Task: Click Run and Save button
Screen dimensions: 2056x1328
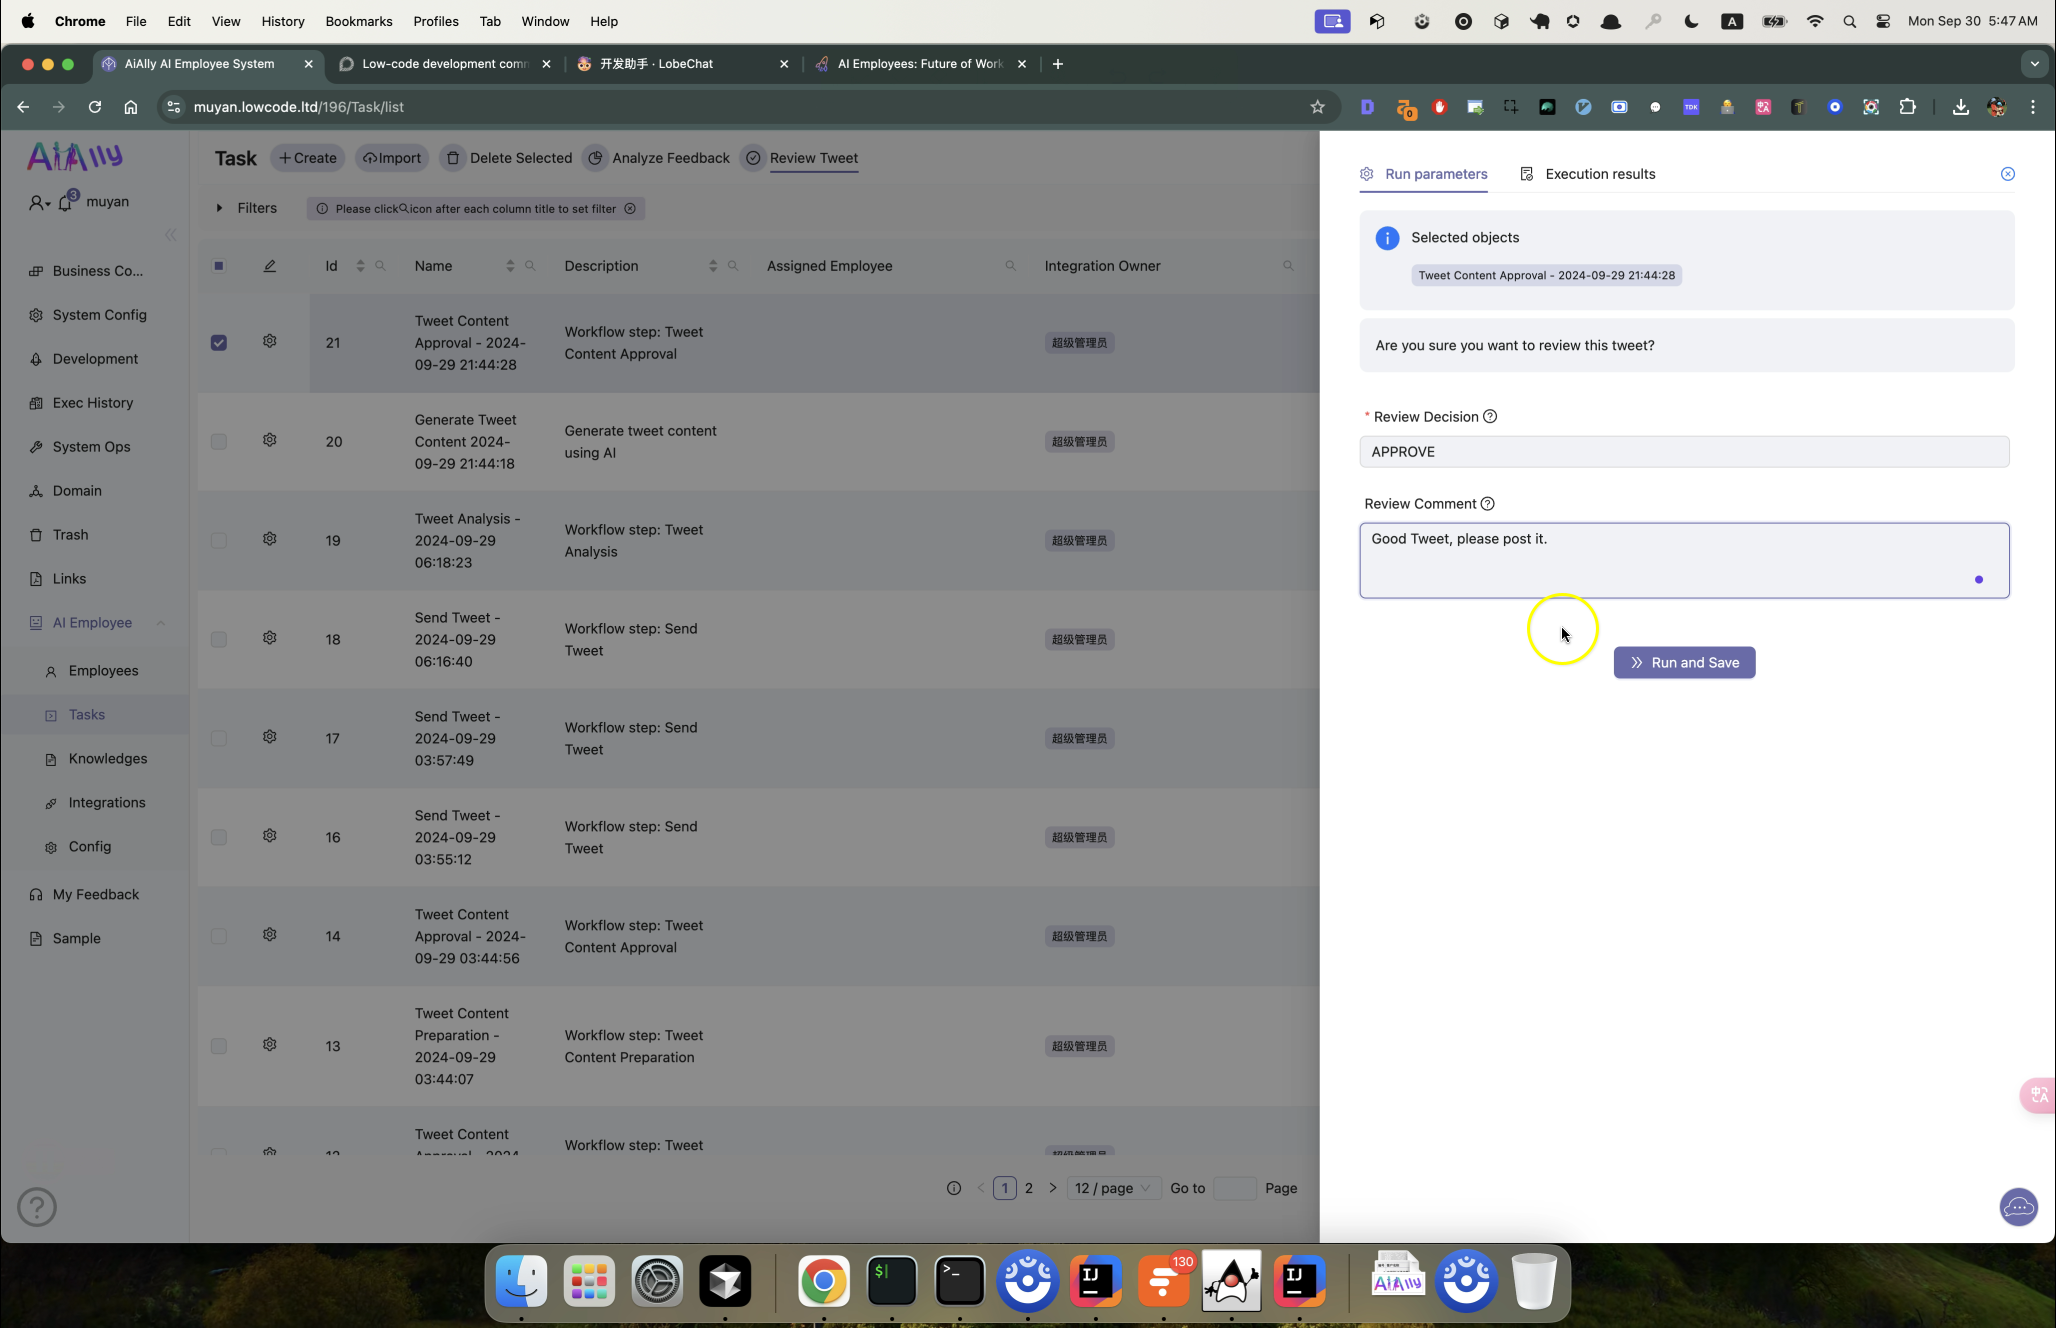Action: pos(1684,663)
